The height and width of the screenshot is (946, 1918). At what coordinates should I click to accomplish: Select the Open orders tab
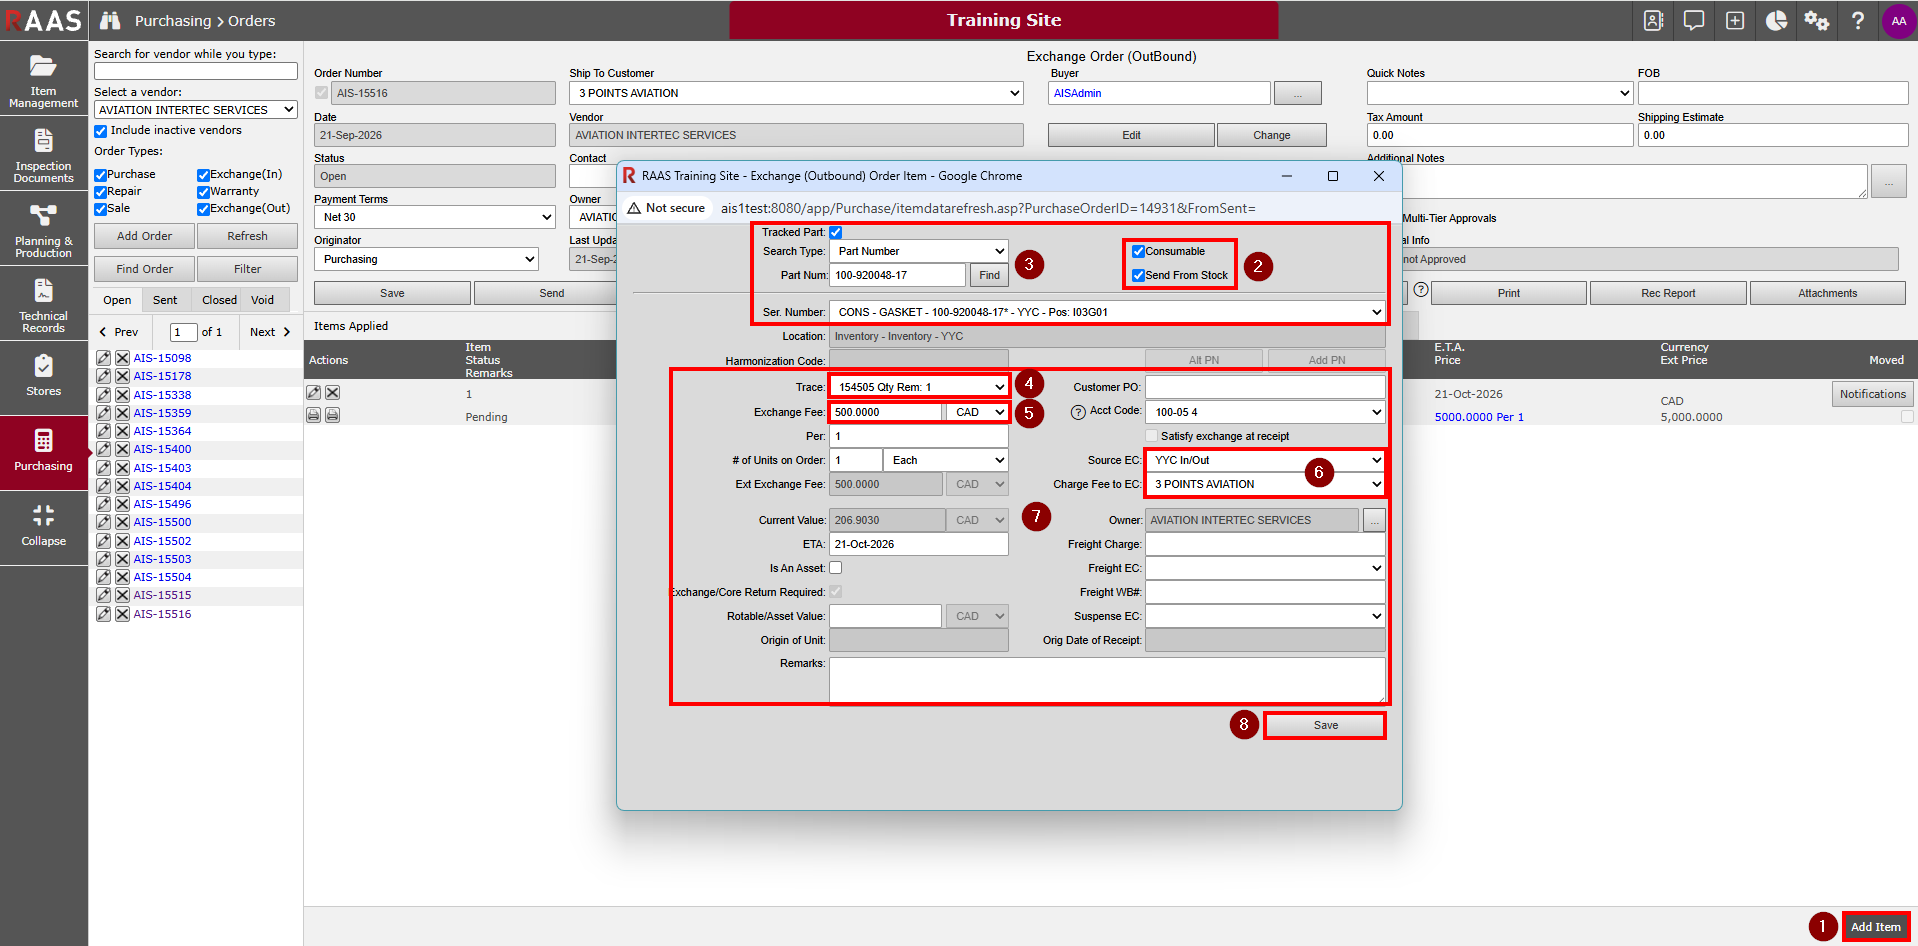click(x=117, y=300)
